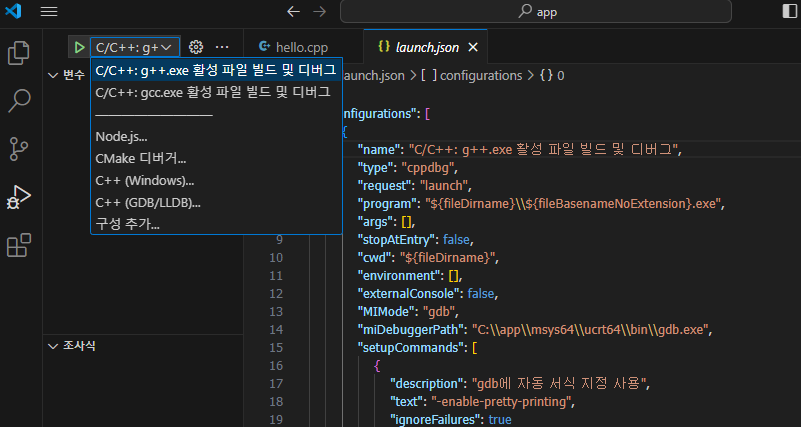Select g++.exe 활성 파일 빌드 및 디버그 option

(216, 70)
